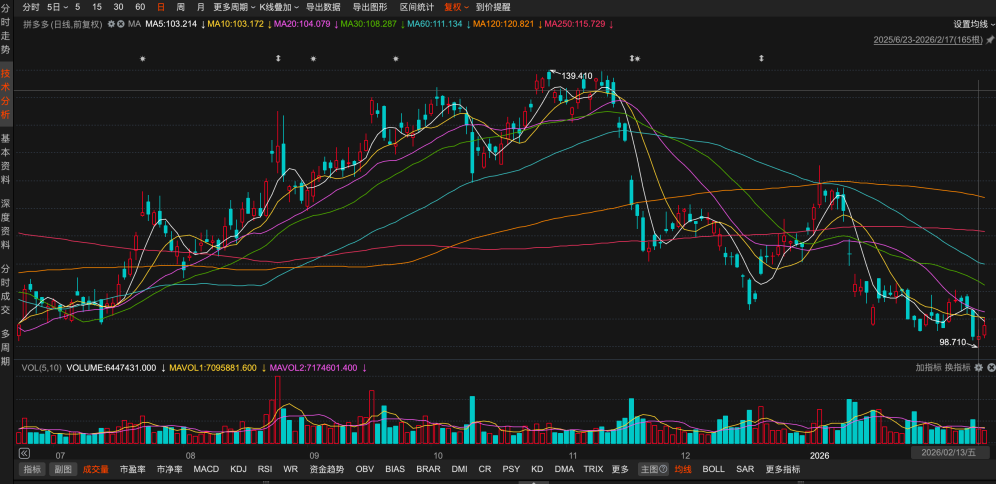996x484 pixels.
Task: Toggle the 指标 button in bottom bar
Action: (32, 469)
